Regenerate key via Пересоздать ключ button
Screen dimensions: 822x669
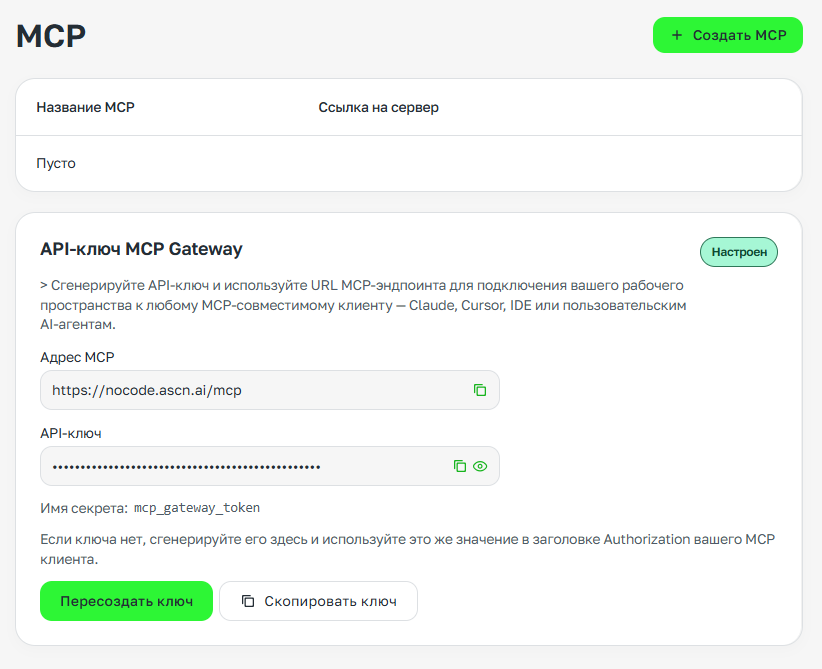[x=126, y=601]
